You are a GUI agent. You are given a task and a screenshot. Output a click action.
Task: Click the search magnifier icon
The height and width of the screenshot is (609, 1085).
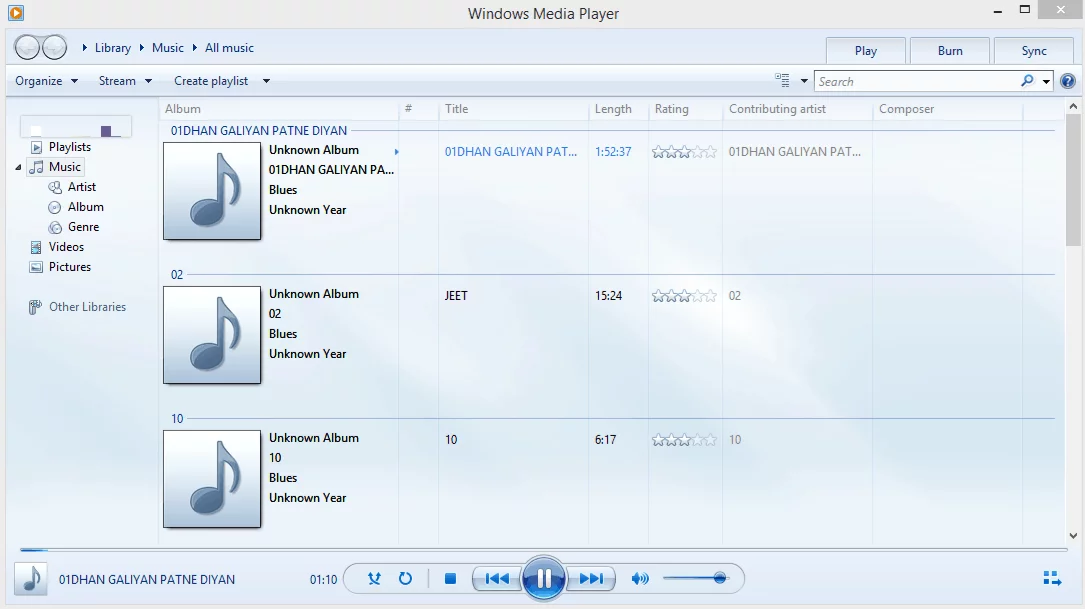click(1028, 81)
